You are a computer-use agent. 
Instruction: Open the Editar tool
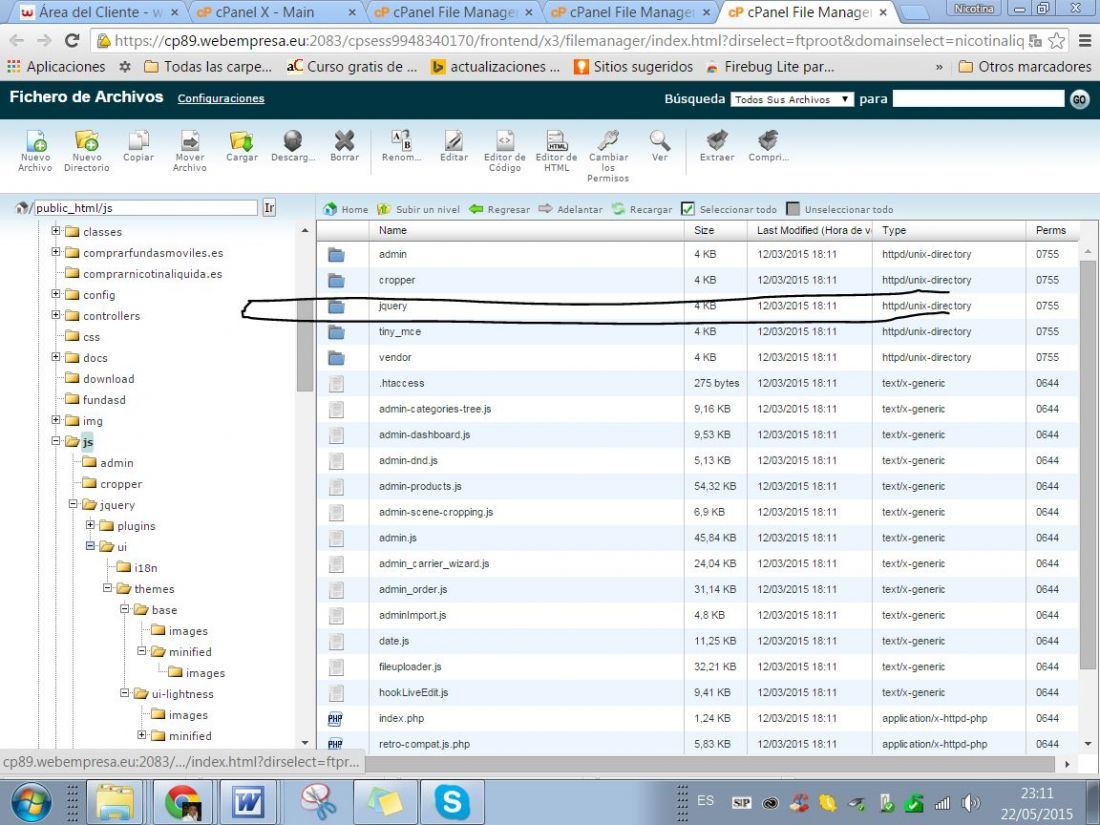pyautogui.click(x=454, y=146)
